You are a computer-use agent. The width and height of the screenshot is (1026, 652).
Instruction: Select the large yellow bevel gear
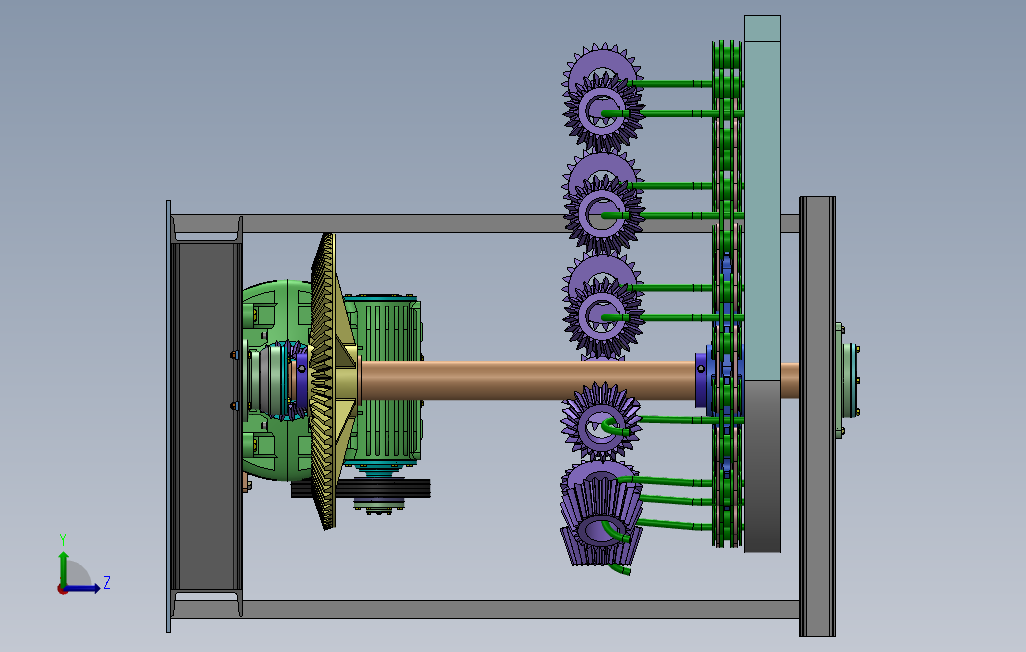332,381
